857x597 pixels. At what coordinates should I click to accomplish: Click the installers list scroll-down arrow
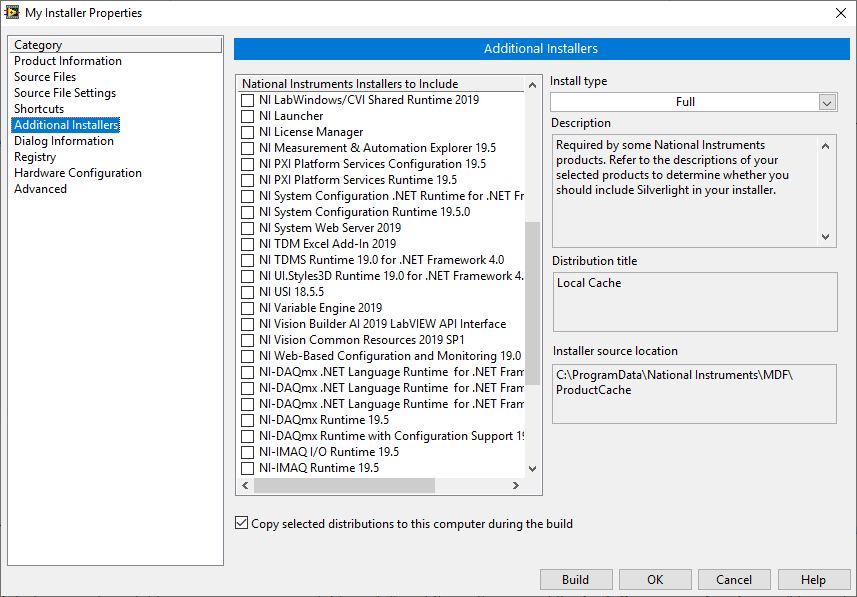click(x=532, y=469)
